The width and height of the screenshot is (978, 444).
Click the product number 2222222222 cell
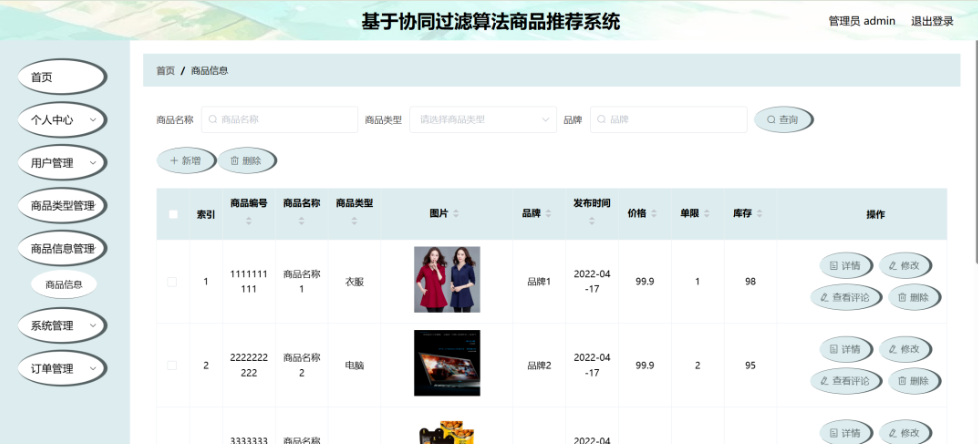pos(249,365)
